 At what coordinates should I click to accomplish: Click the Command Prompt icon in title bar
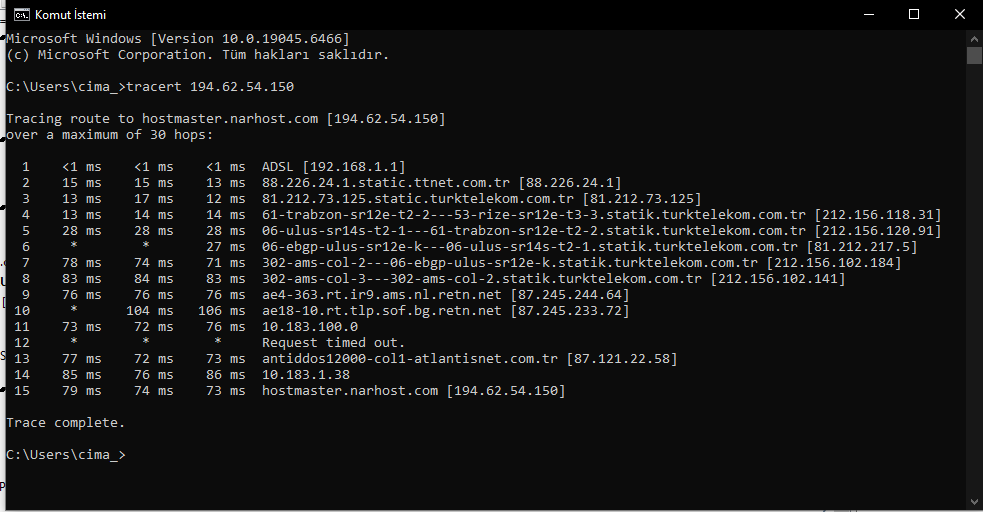click(22, 14)
